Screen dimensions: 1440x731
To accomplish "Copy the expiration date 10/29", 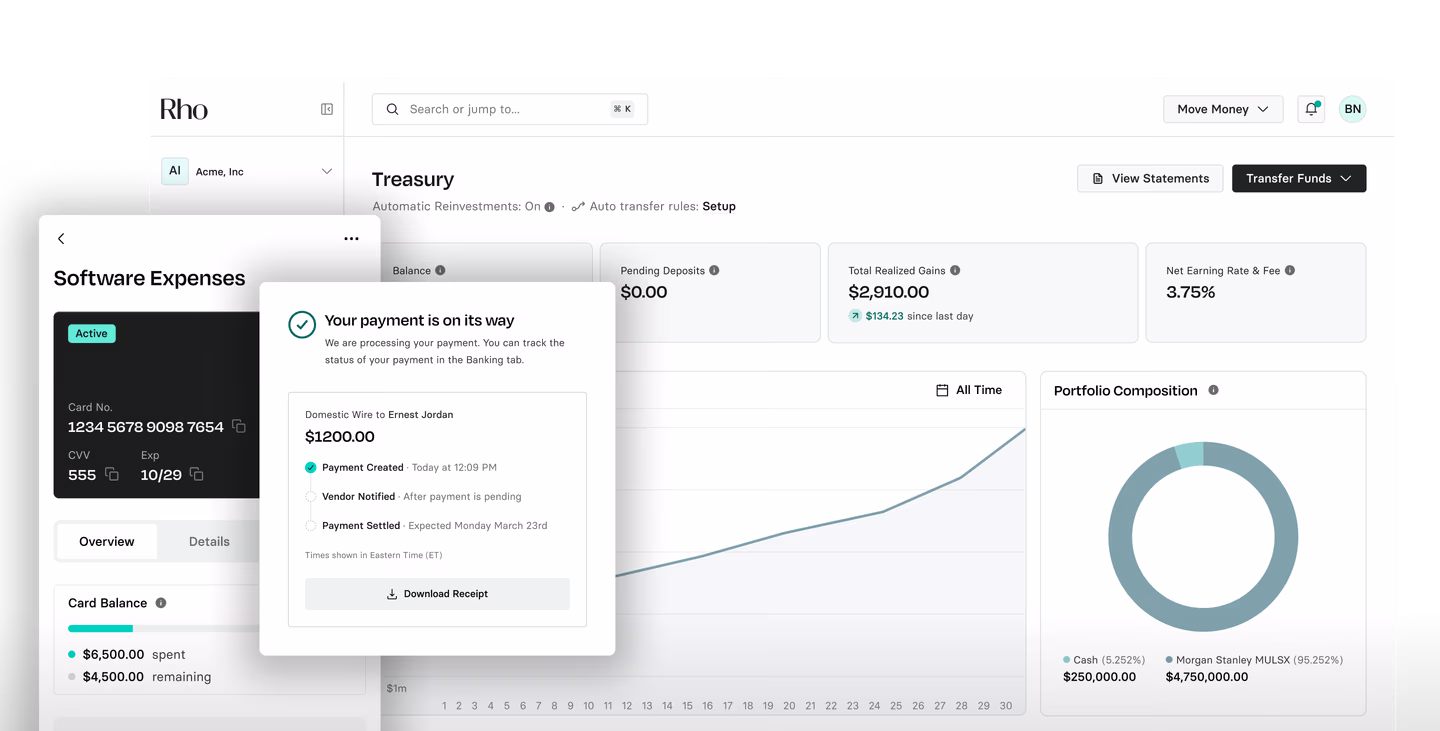I will pos(196,476).
